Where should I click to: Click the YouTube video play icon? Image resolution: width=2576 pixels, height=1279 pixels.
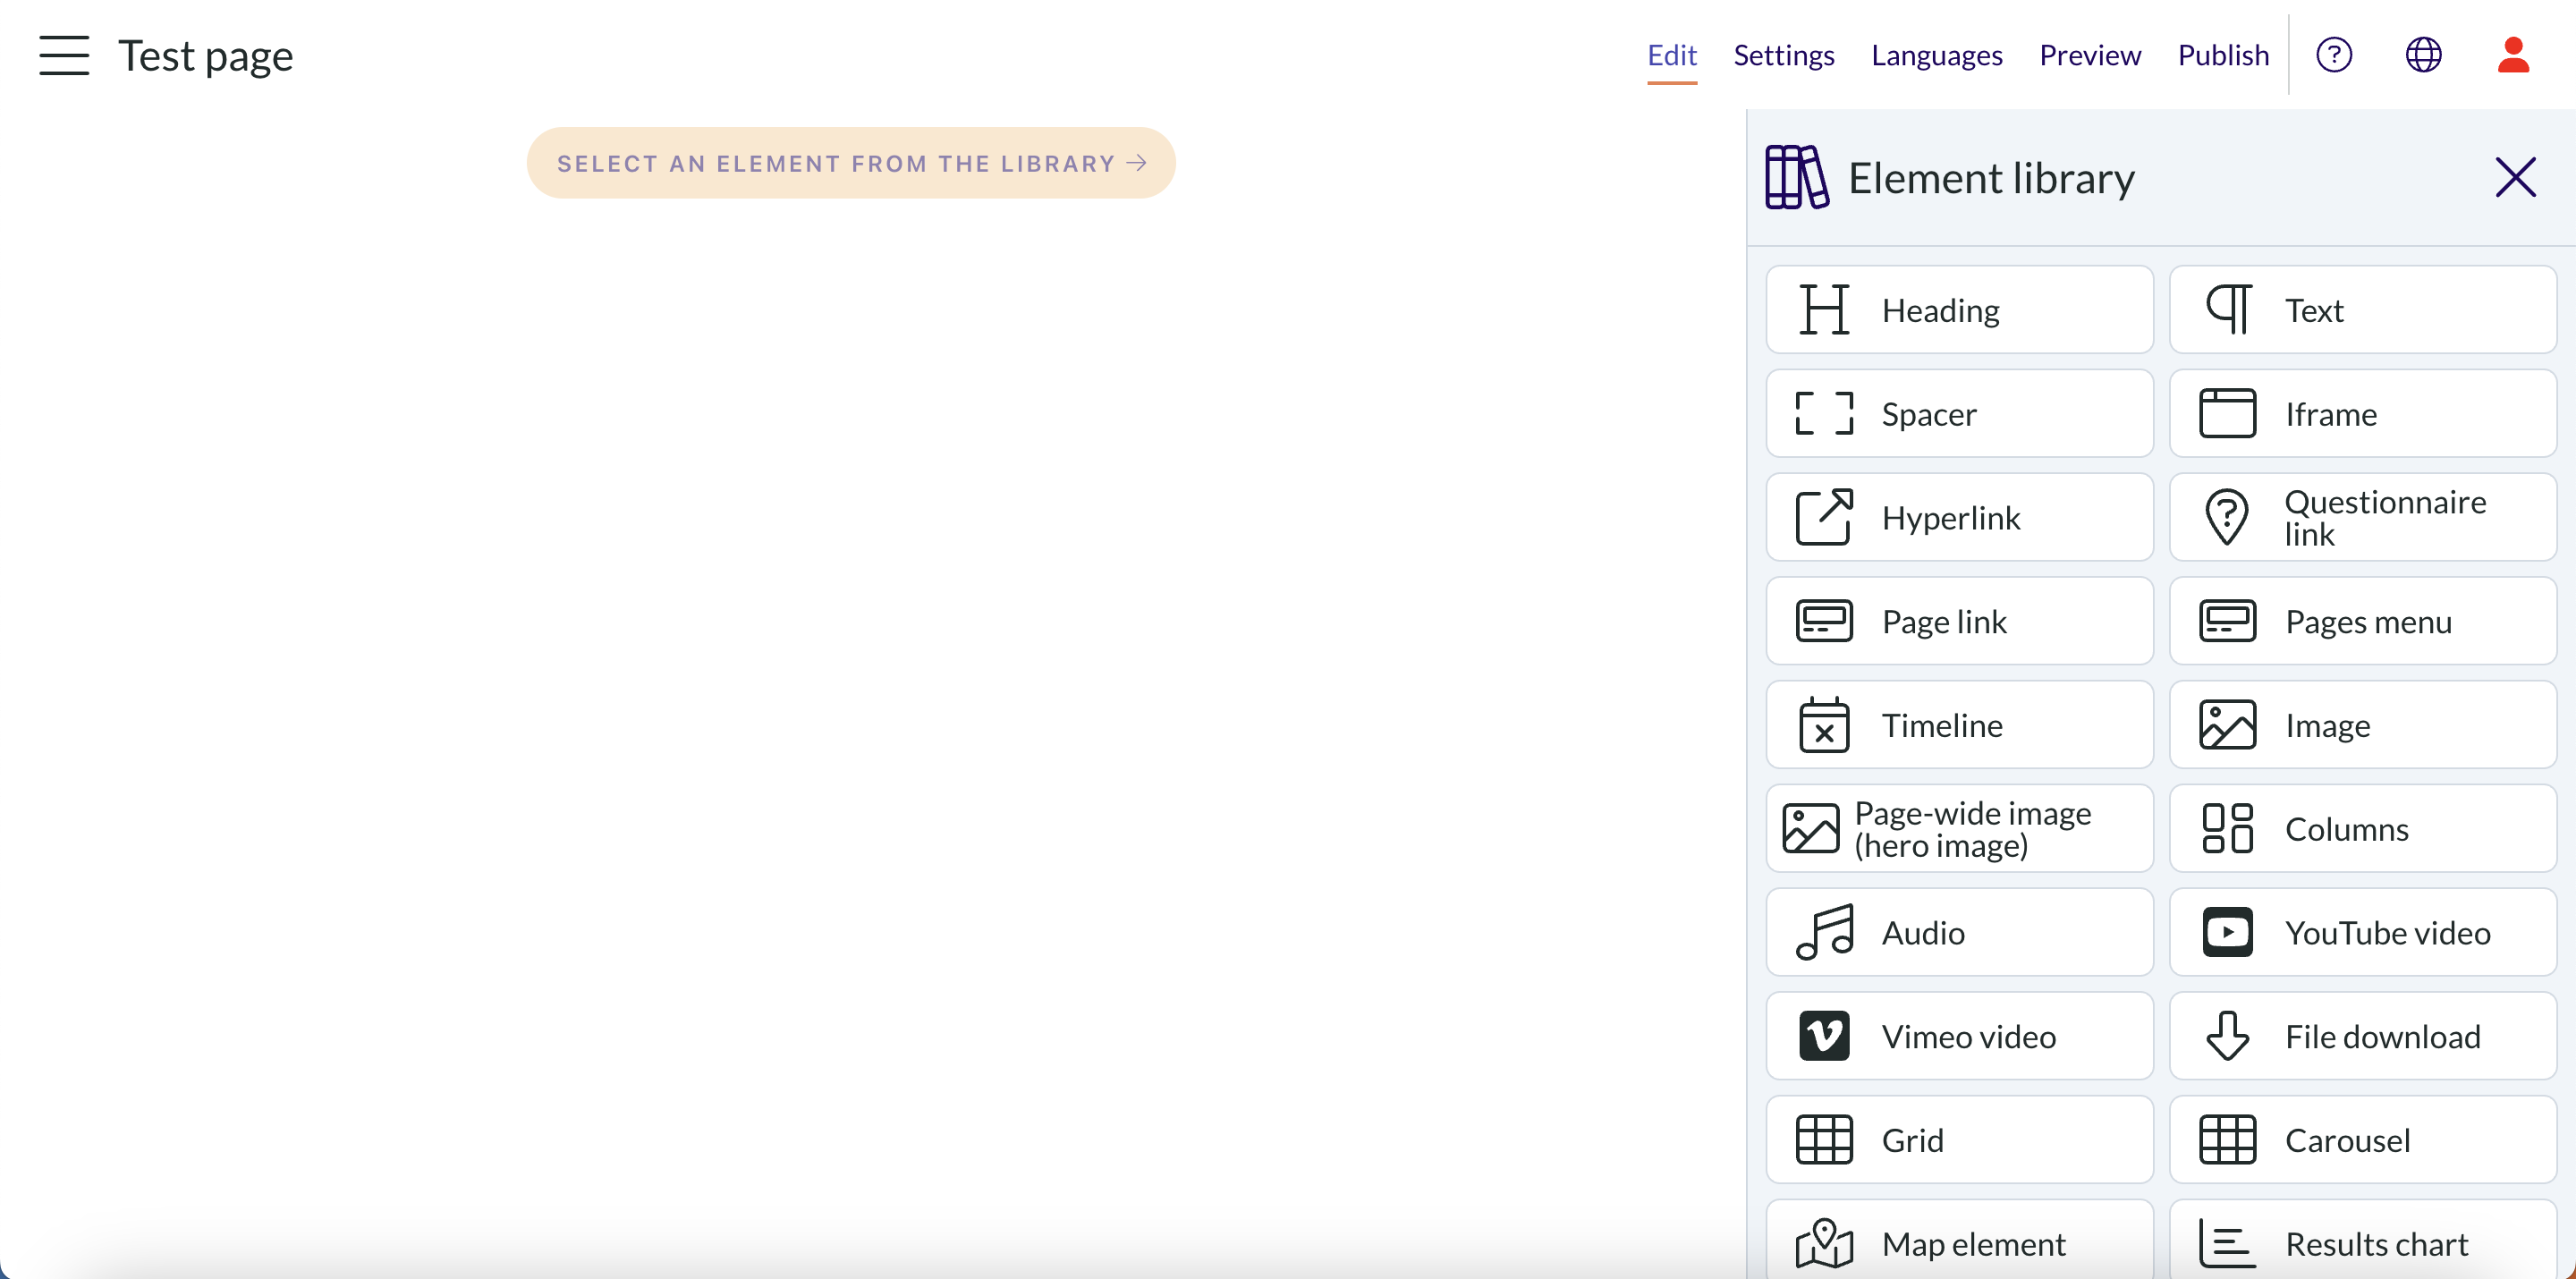(2227, 932)
